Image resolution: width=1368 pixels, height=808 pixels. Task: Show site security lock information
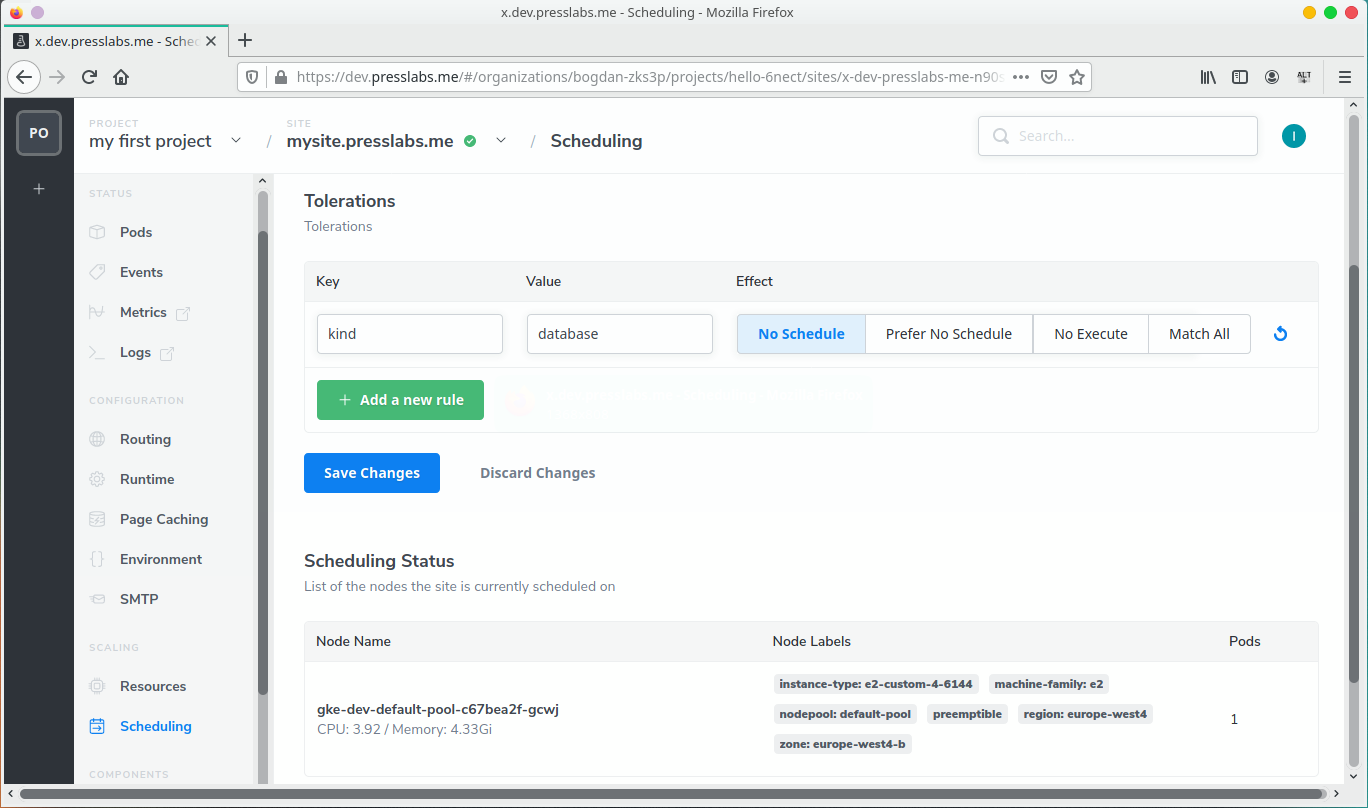279,77
